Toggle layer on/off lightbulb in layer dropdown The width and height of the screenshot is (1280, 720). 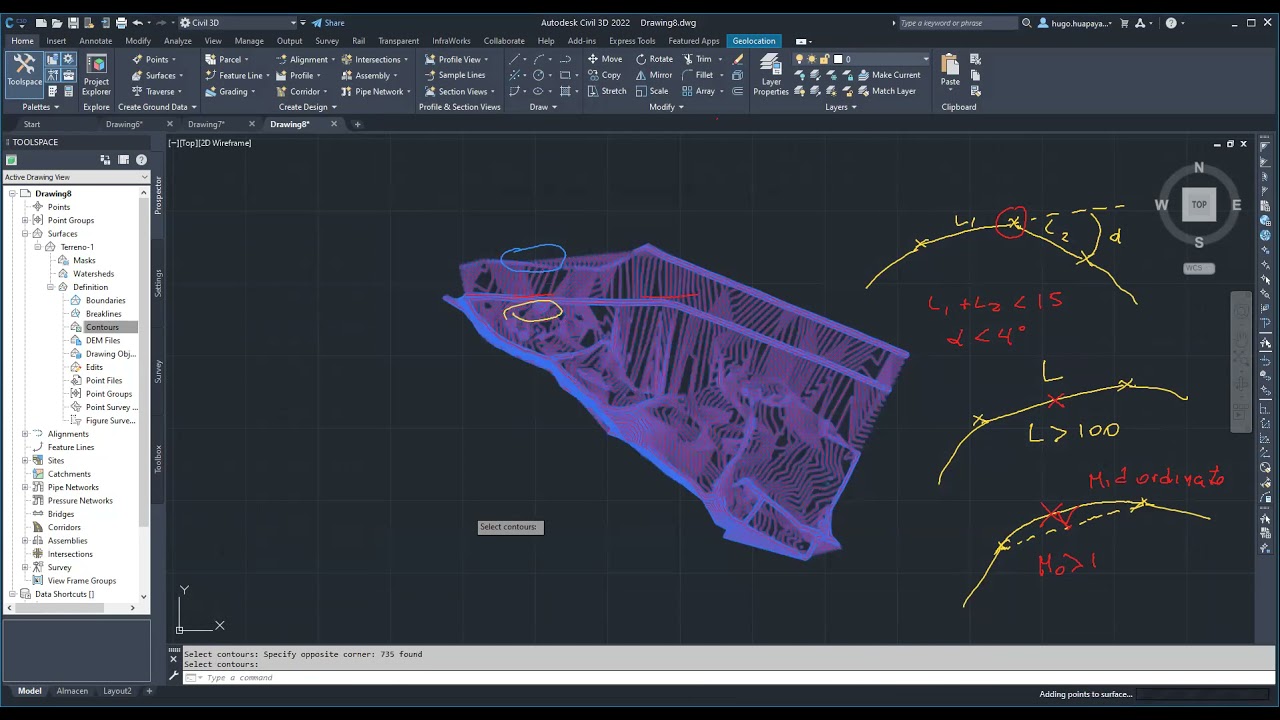800,59
